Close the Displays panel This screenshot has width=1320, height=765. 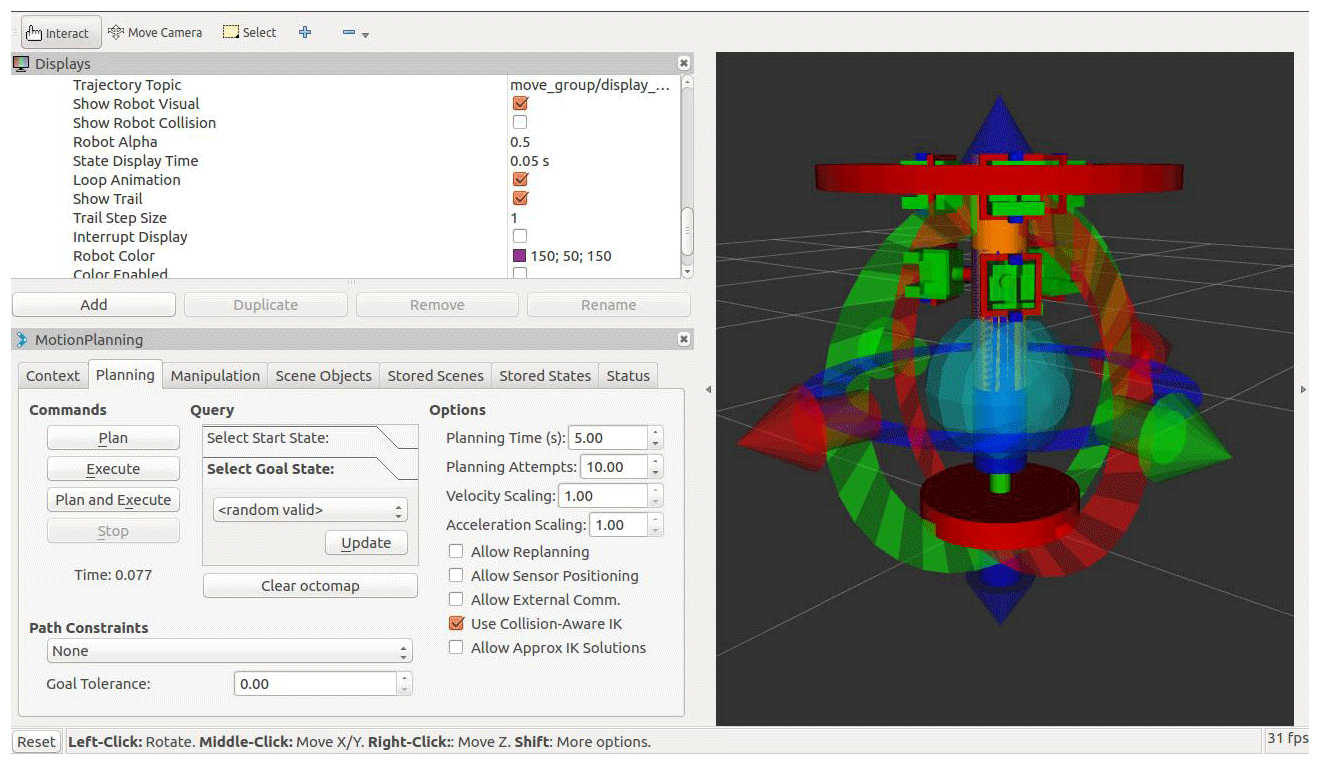pyautogui.click(x=684, y=63)
